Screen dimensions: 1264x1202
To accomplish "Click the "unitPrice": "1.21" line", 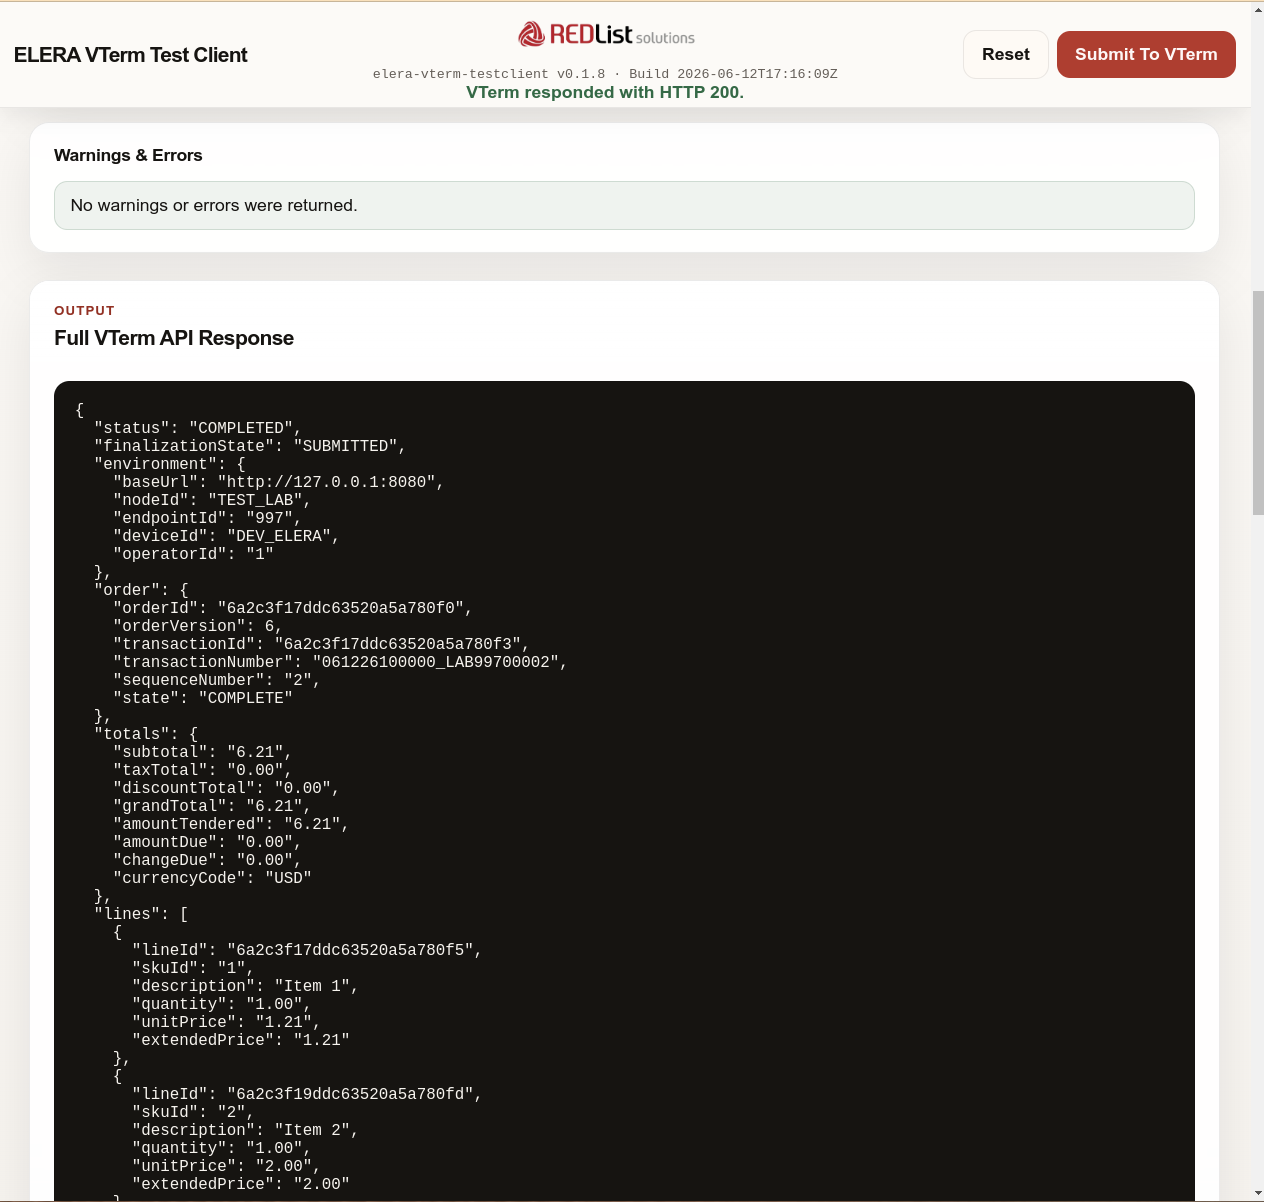I will tap(226, 1022).
